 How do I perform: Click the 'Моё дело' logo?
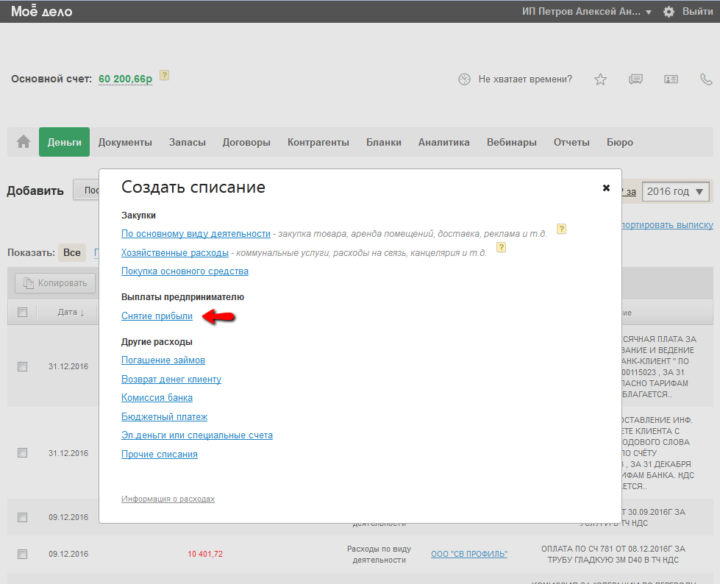[x=41, y=11]
